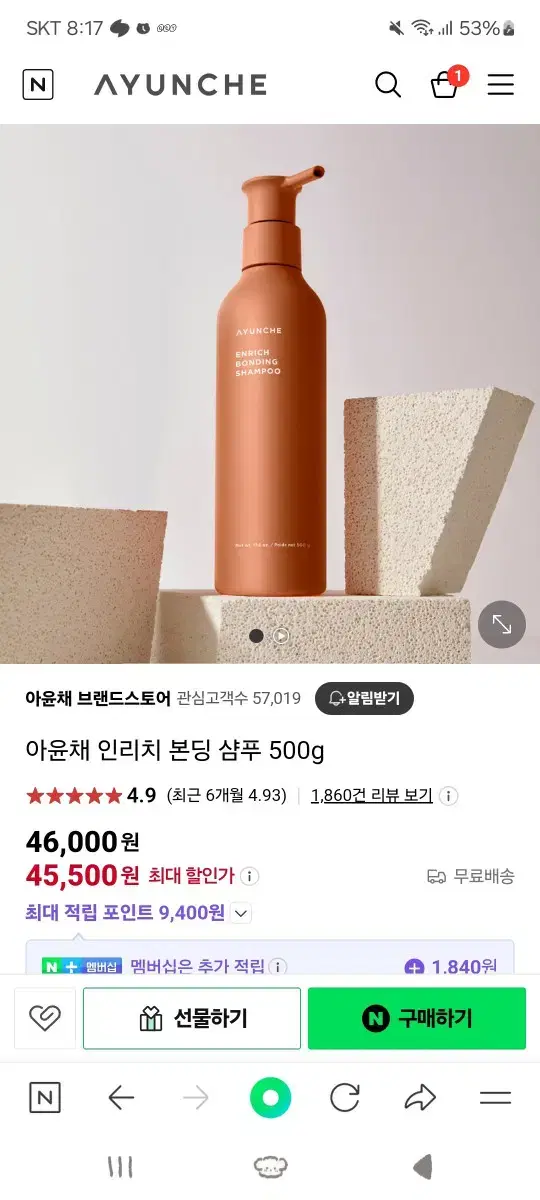The width and height of the screenshot is (540, 1200).
Task: Show 최대 할인가 info tooltip
Action: coord(250,876)
